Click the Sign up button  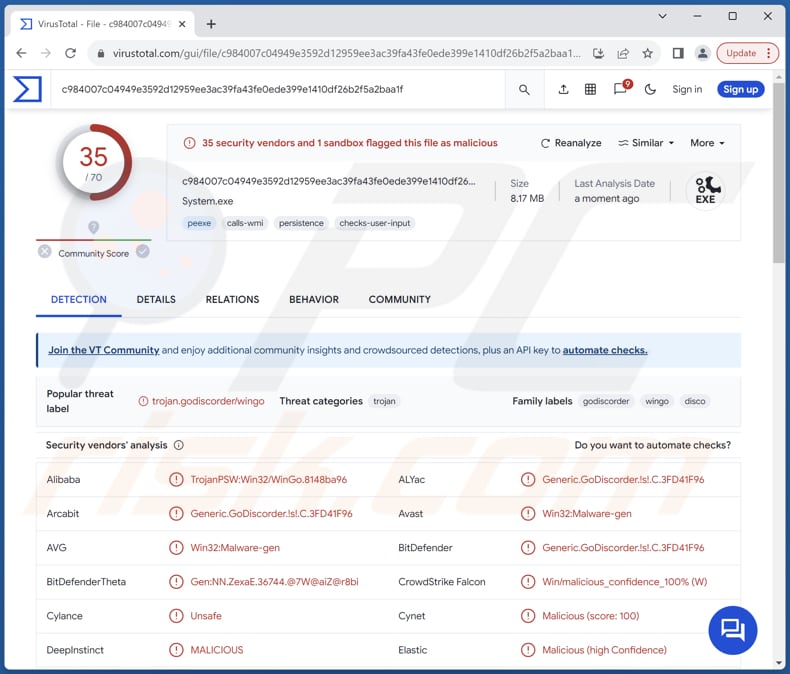tap(741, 90)
